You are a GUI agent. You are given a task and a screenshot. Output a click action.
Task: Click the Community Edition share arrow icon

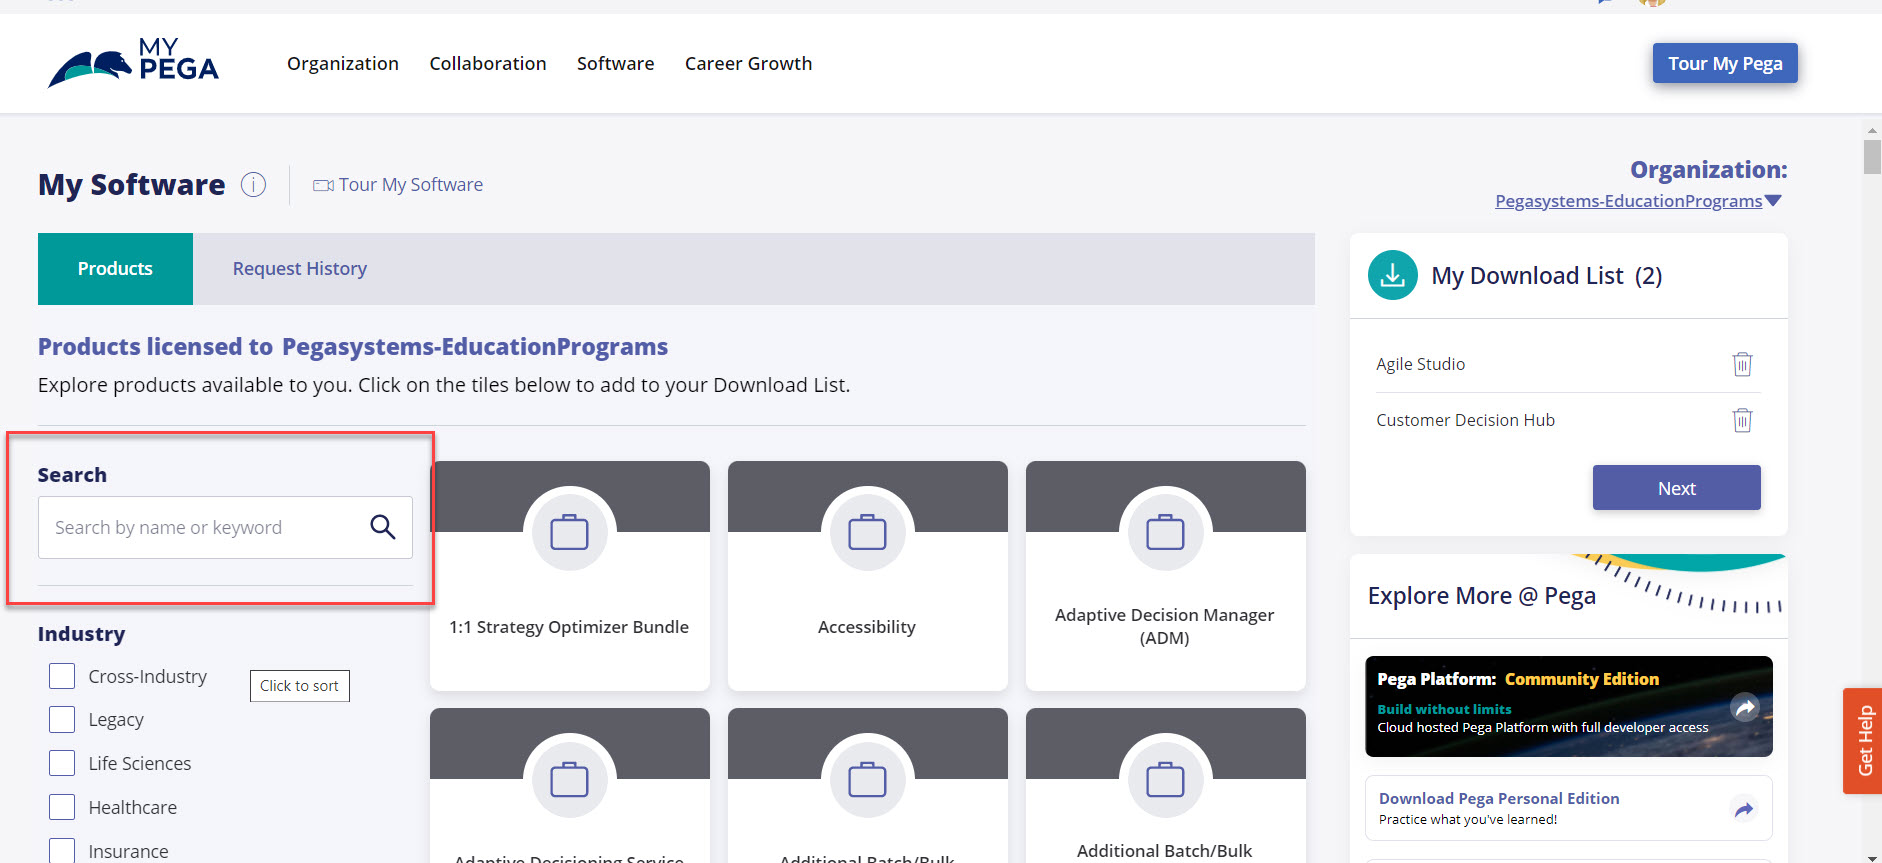[x=1745, y=708]
